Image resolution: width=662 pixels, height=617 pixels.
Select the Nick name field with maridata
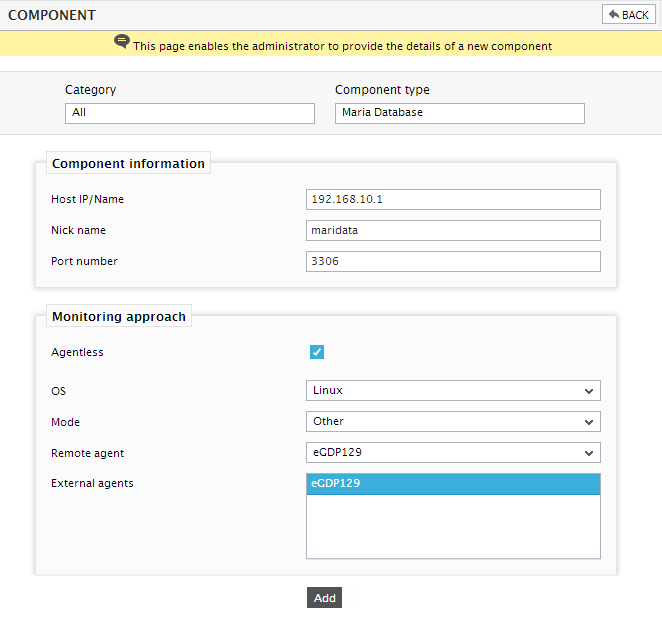(x=453, y=230)
